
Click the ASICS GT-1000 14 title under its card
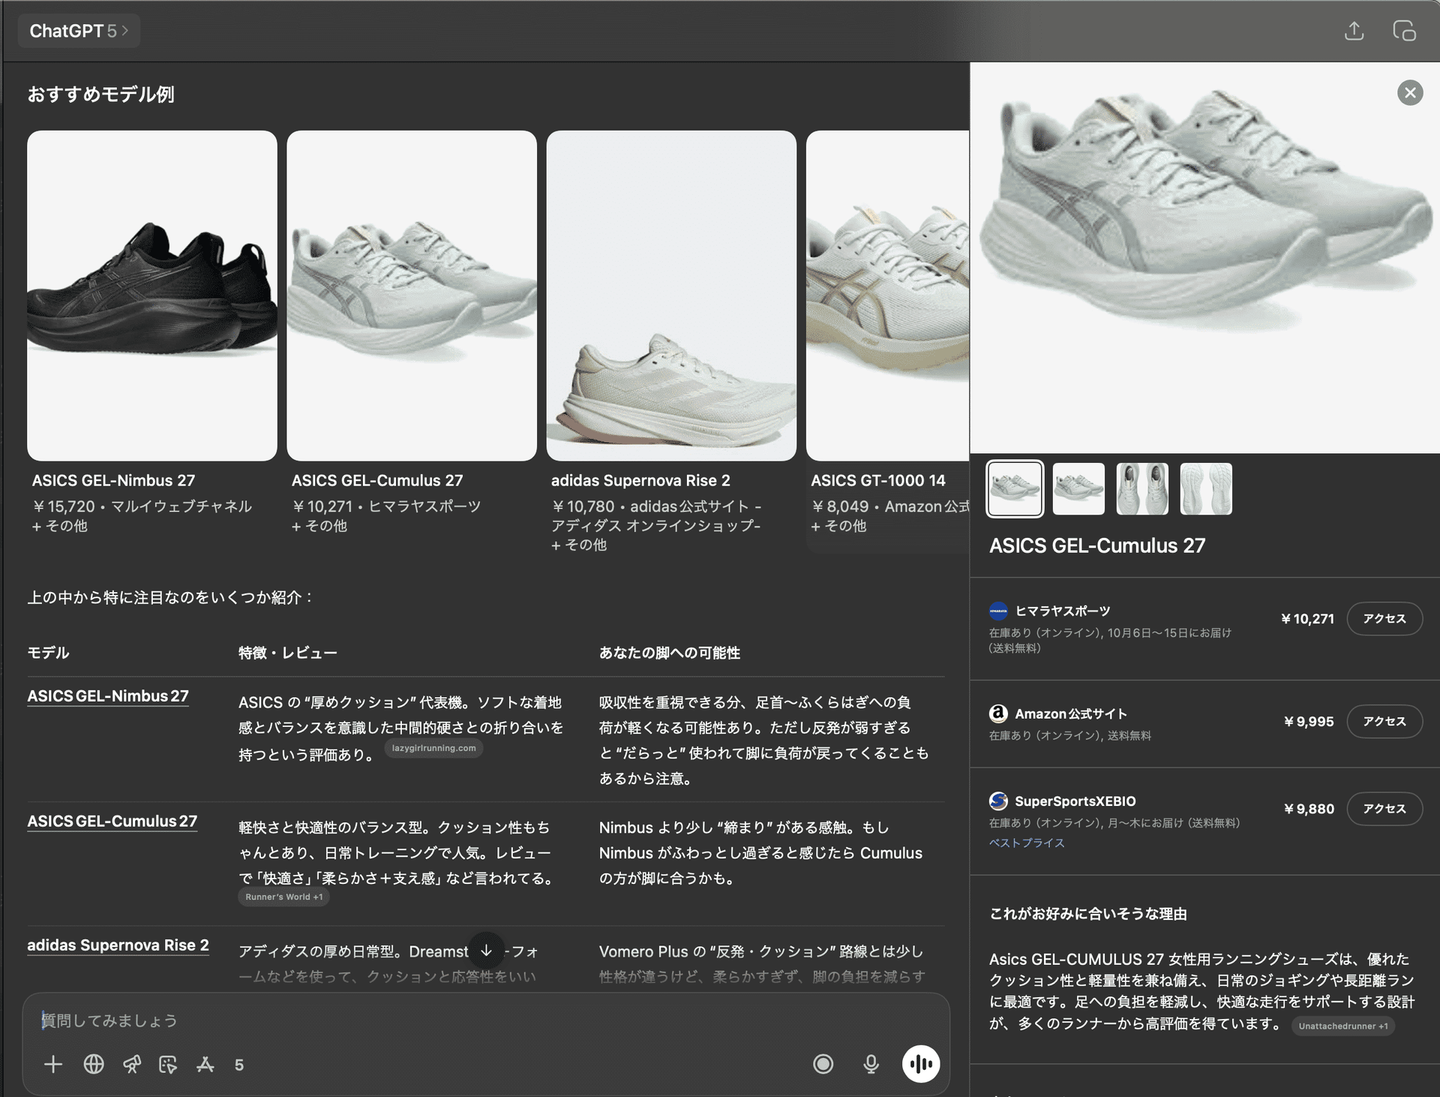878,481
